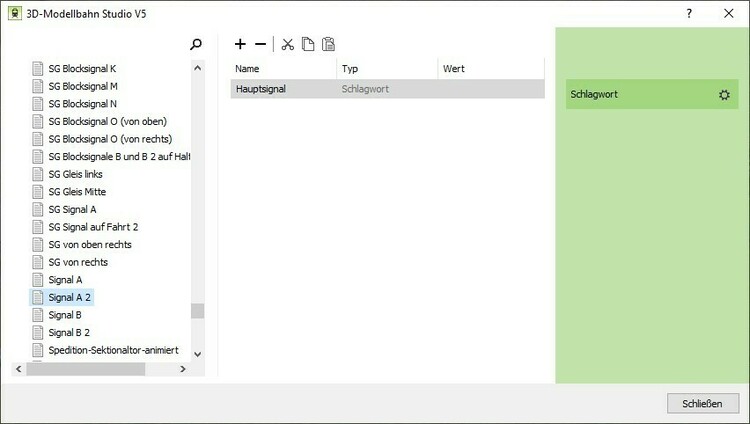Select Spedition-Sektionaltor-animiert entry
Image resolution: width=750 pixels, height=424 pixels.
tap(113, 350)
